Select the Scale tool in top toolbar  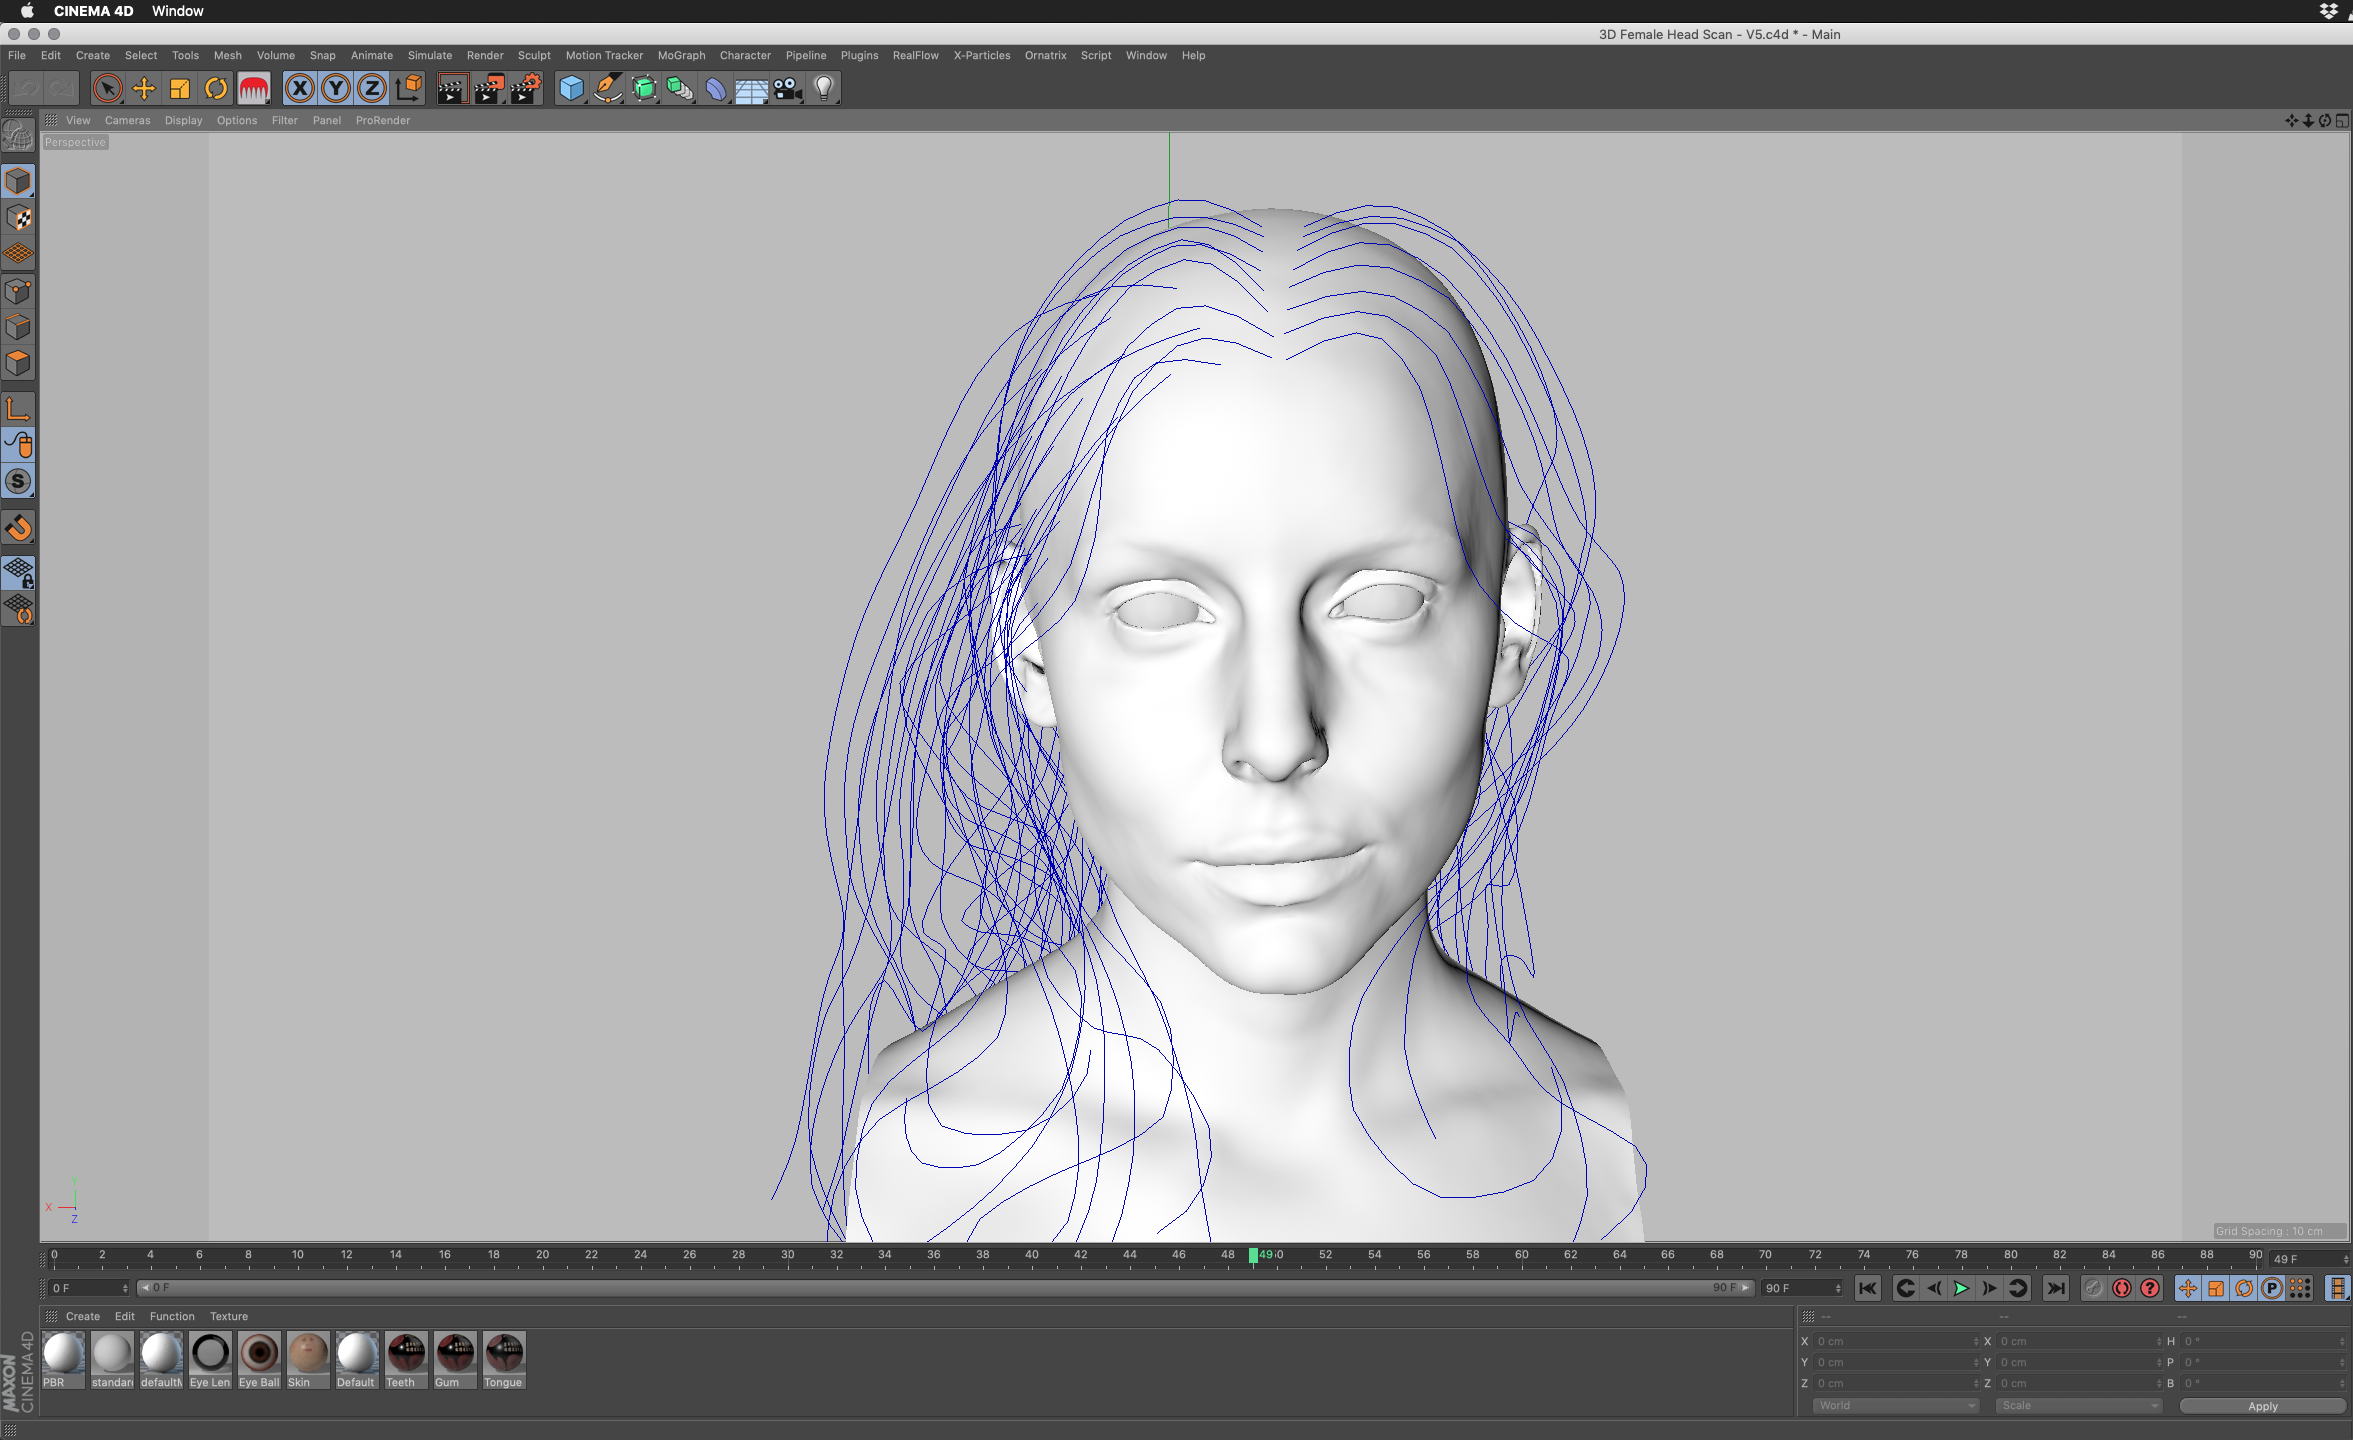click(180, 89)
